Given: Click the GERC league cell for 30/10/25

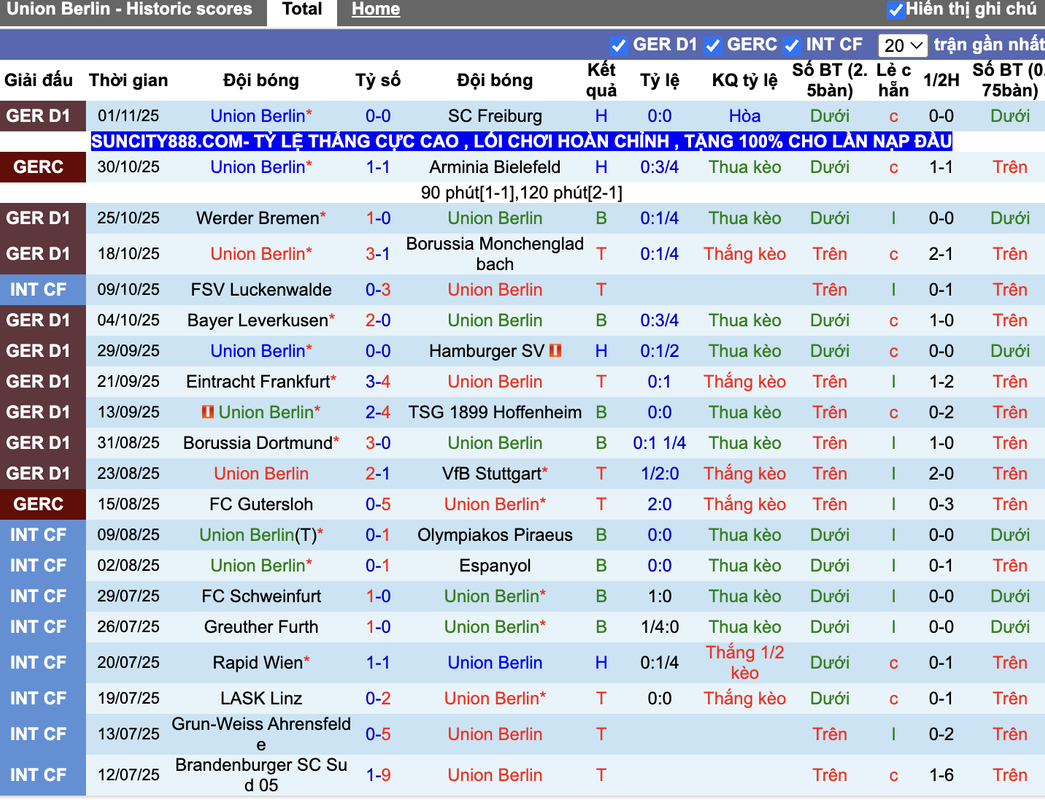Looking at the screenshot, I should tap(43, 167).
